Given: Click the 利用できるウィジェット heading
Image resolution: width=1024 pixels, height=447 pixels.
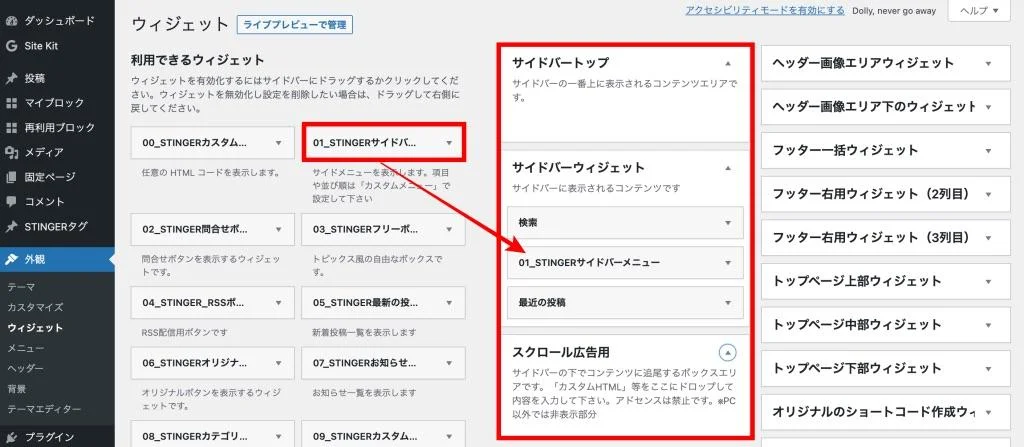Looking at the screenshot, I should coord(197,60).
